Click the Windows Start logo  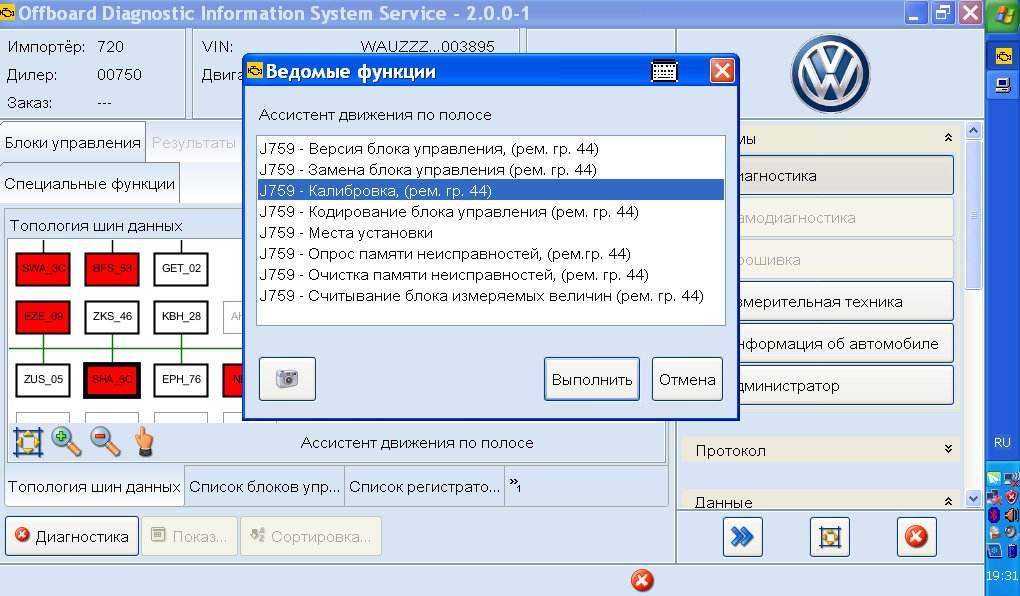click(x=1004, y=15)
